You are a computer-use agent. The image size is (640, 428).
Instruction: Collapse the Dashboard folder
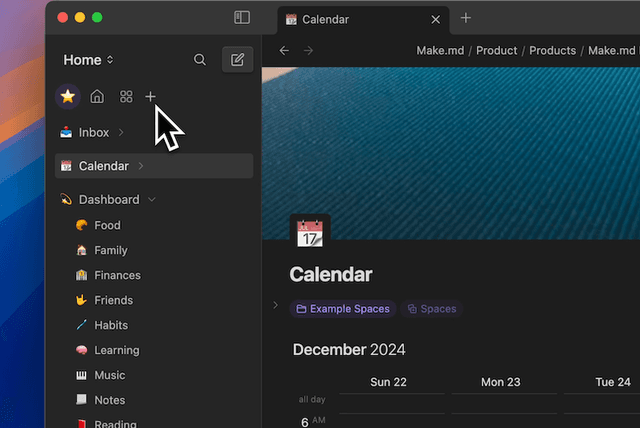(x=152, y=200)
